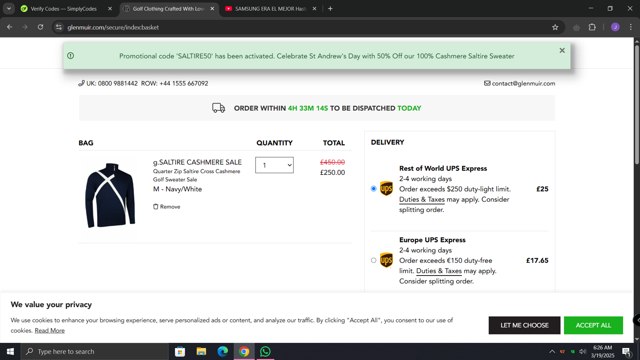640x360 pixels.
Task: Select Europe UPS Express radio button
Action: pos(373,260)
